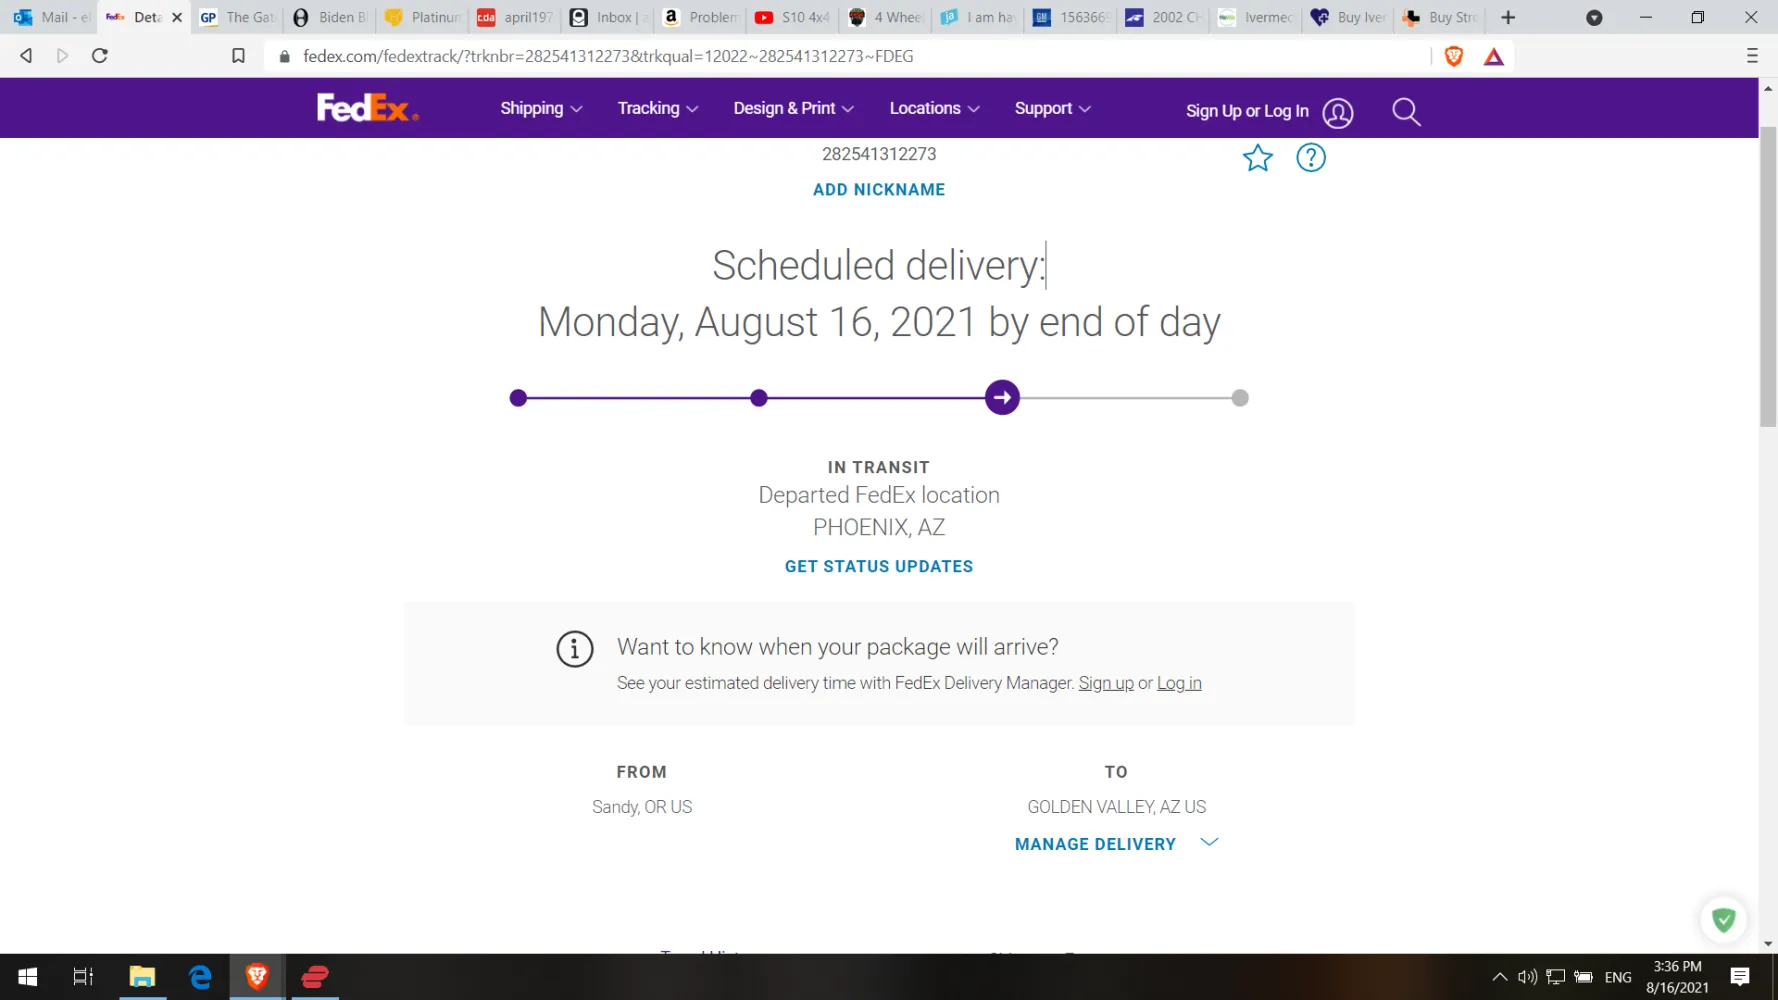This screenshot has width=1778, height=1000.
Task: Click the In Transit arrow progress marker
Action: click(x=1002, y=398)
